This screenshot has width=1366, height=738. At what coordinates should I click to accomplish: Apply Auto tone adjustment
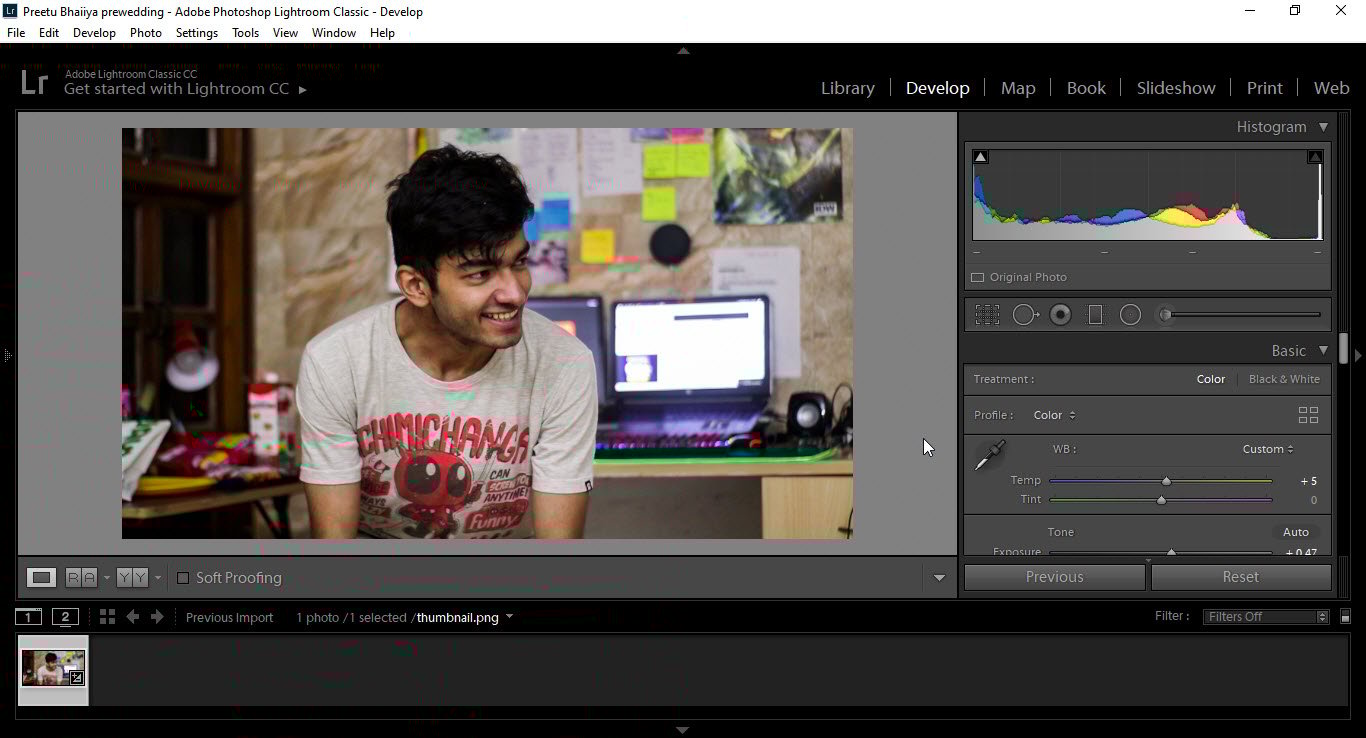[1296, 532]
